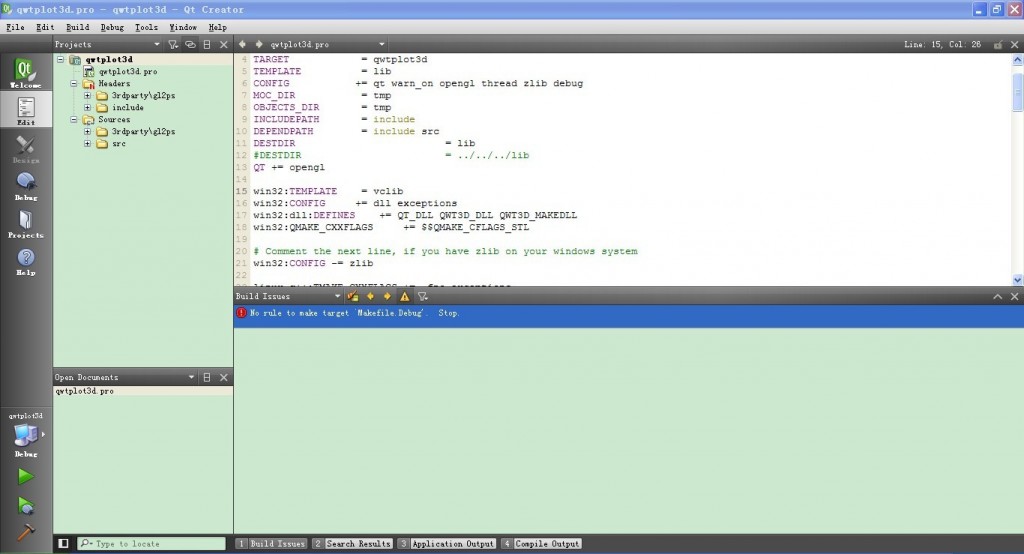Open the Welcome mode
Screen dimensions: 1024x554
pyautogui.click(x=26, y=74)
